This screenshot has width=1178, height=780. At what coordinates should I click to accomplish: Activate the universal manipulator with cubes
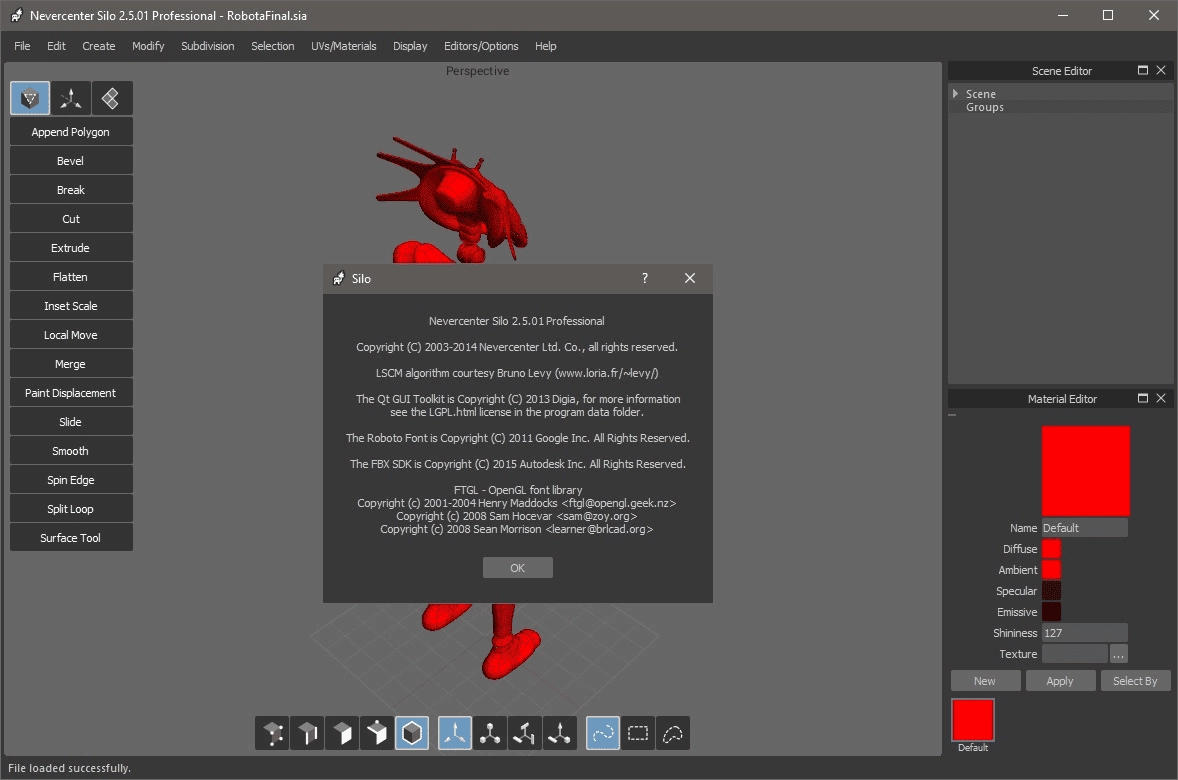(490, 733)
